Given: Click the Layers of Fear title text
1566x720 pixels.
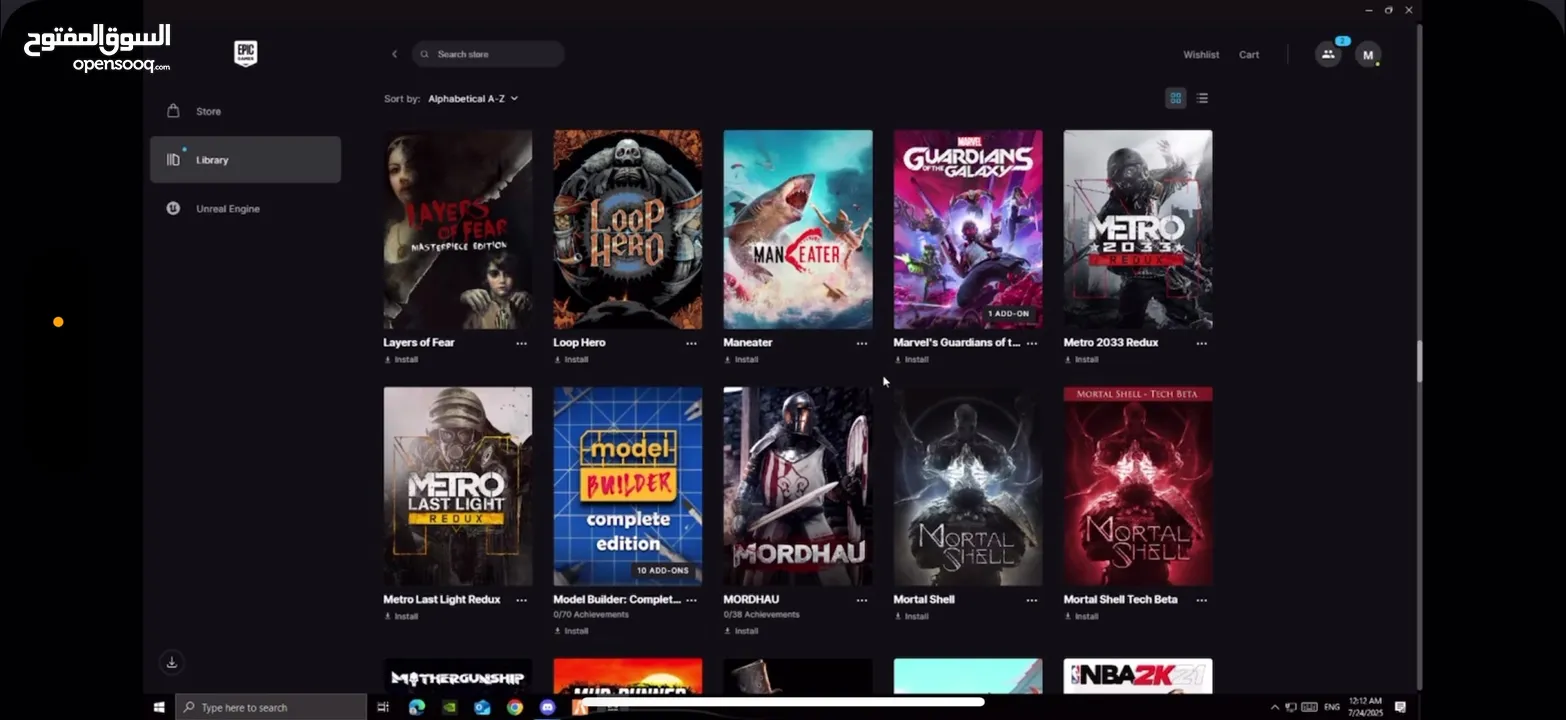Looking at the screenshot, I should [x=419, y=343].
